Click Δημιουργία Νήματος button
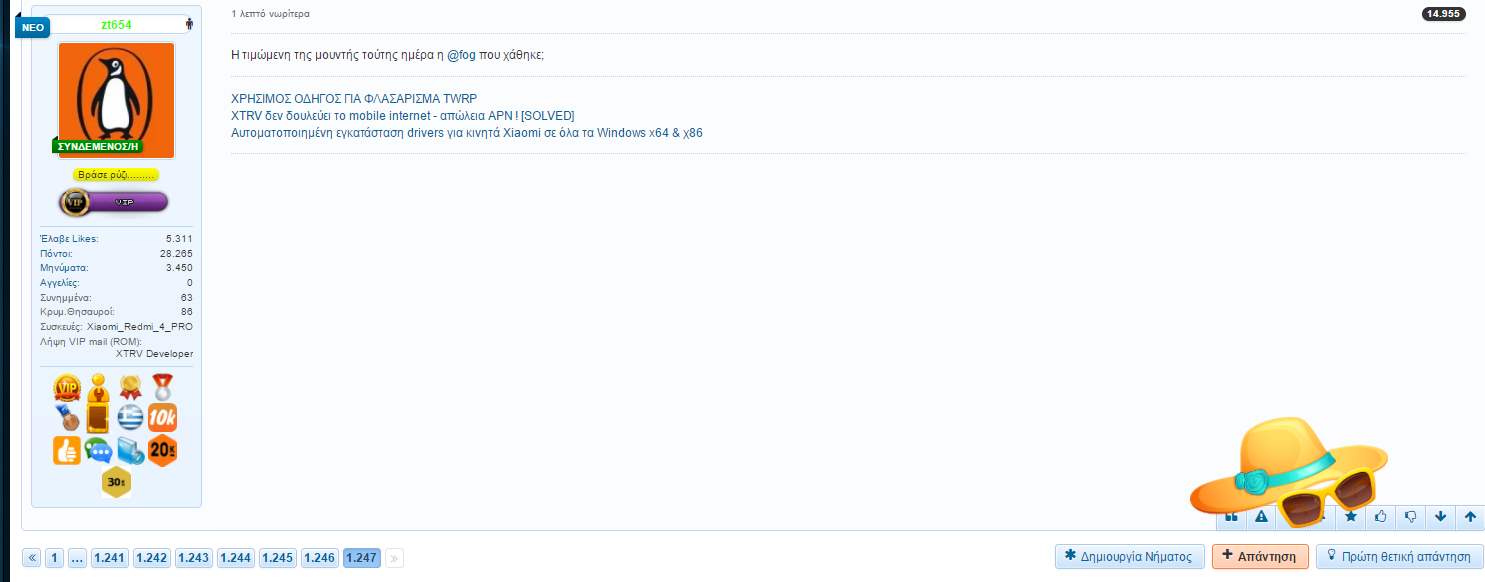This screenshot has width=1485, height=582. pyautogui.click(x=1129, y=556)
